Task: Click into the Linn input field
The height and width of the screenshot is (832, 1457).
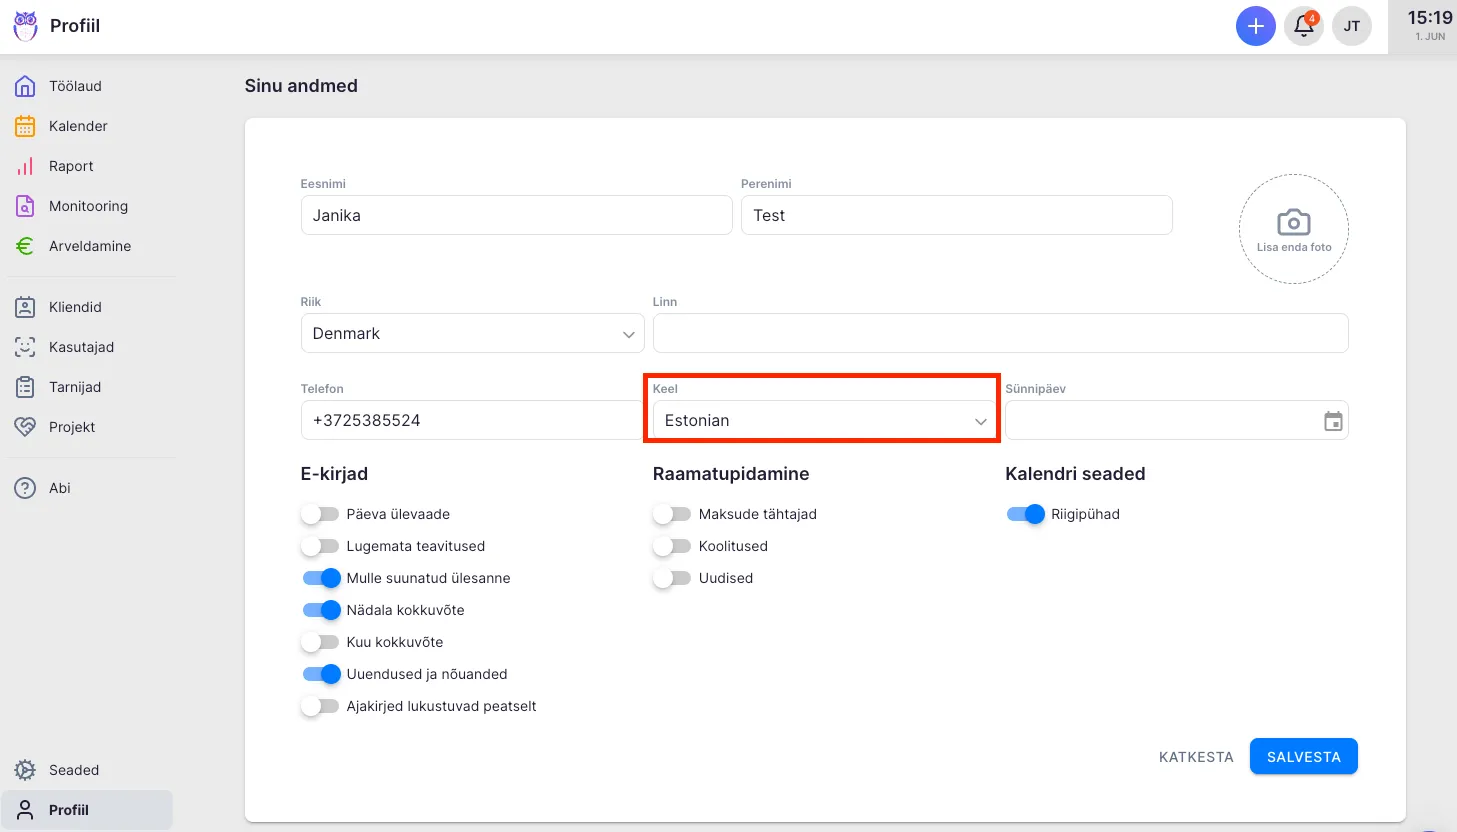Action: (1000, 333)
